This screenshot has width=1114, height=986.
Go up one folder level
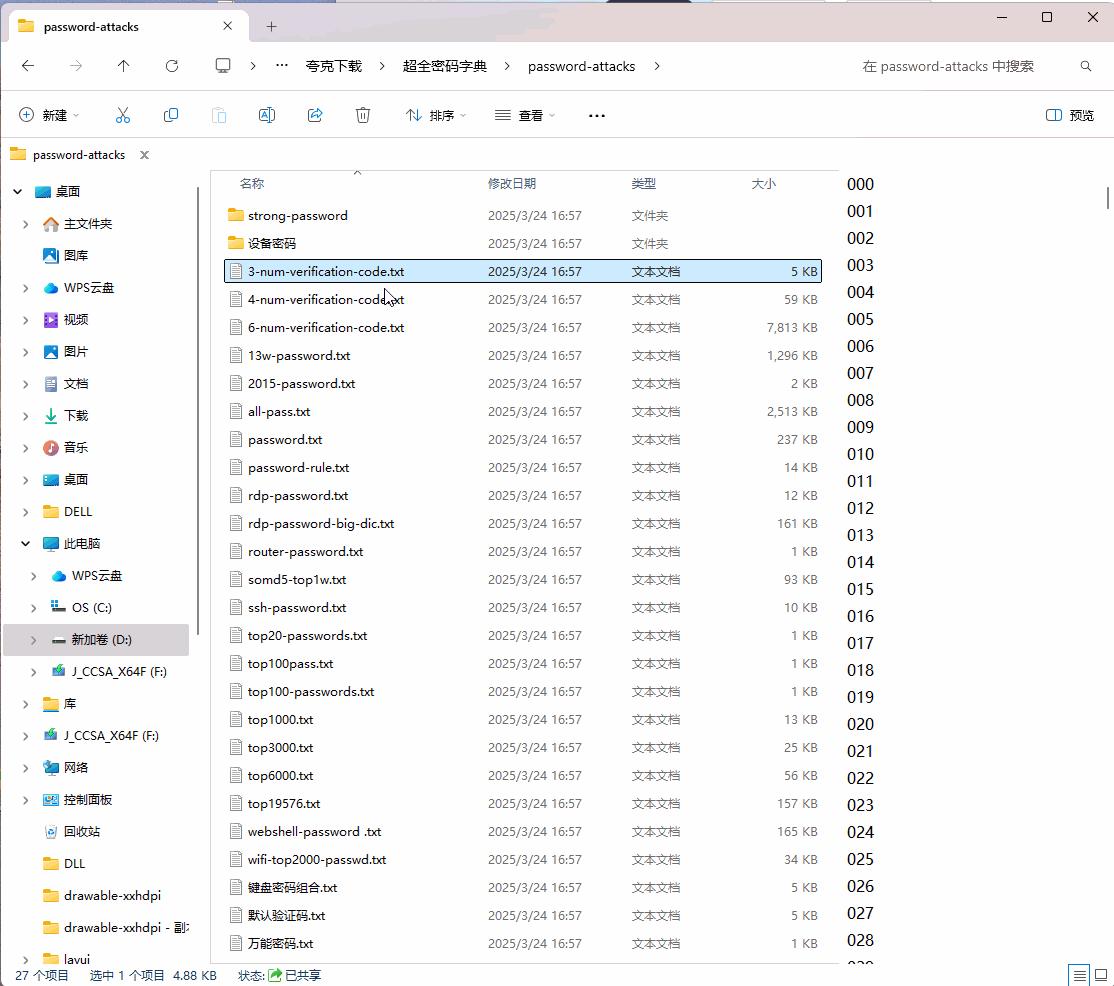[124, 66]
